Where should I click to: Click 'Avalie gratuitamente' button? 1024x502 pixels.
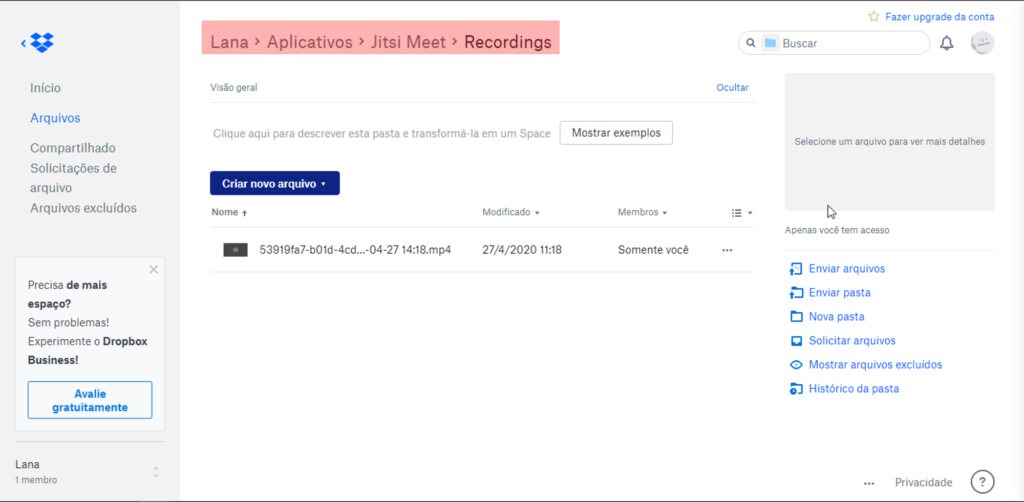point(90,400)
